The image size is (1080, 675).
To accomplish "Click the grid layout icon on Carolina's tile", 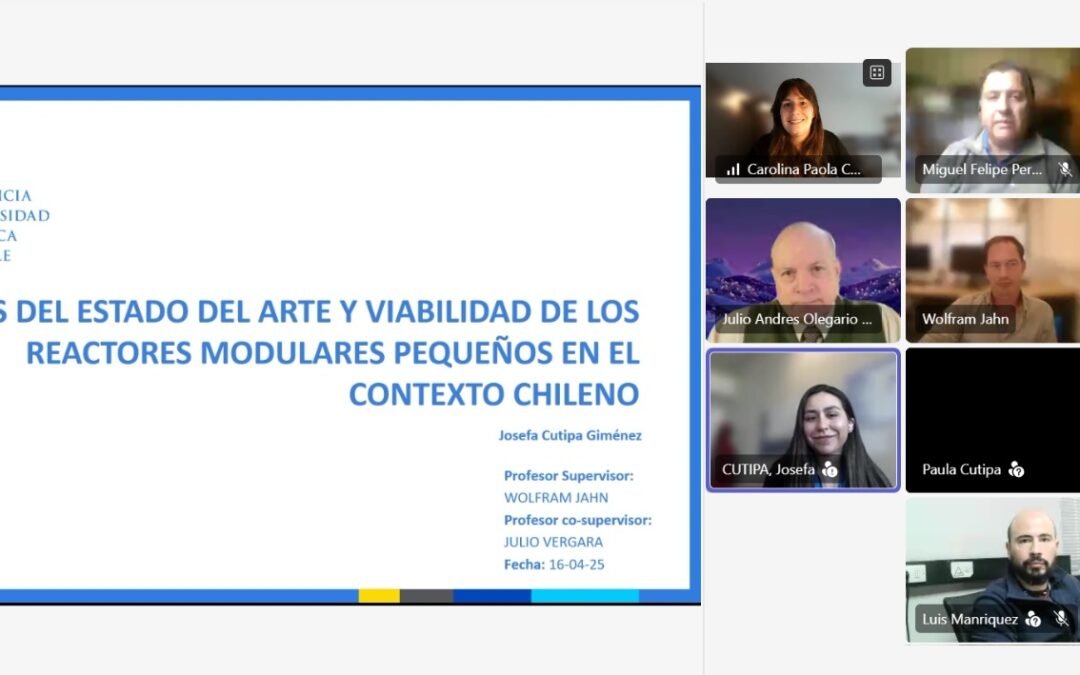I will (x=876, y=72).
